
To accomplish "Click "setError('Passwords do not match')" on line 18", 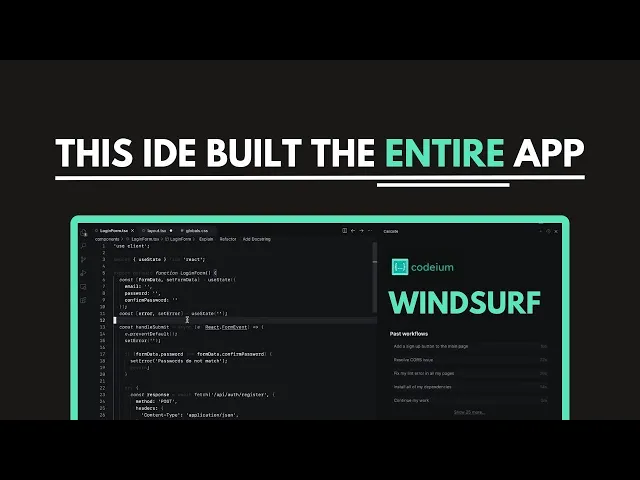I will pyautogui.click(x=179, y=361).
